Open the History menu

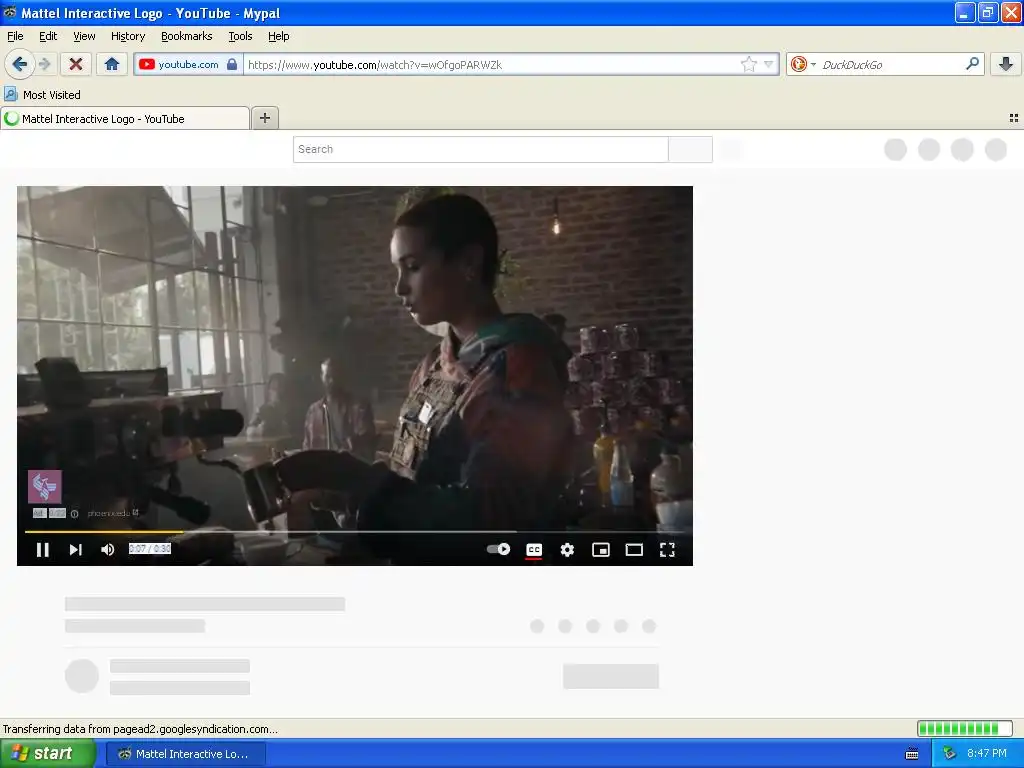click(x=127, y=36)
